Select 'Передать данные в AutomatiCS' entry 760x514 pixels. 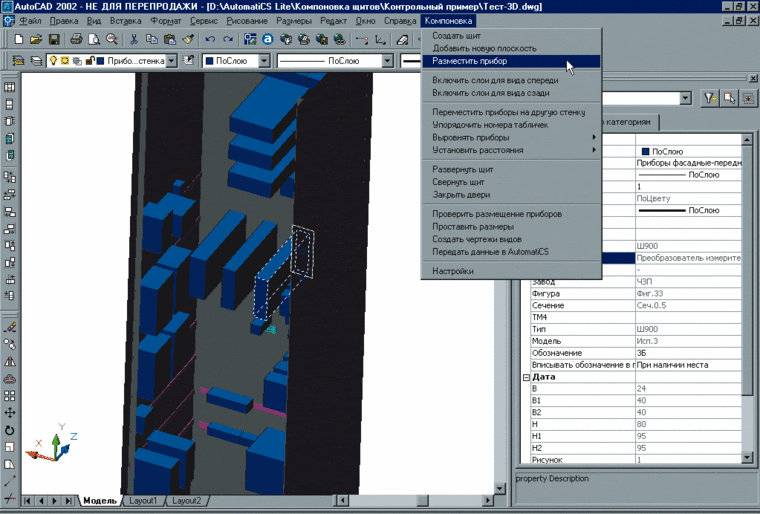pos(511,252)
